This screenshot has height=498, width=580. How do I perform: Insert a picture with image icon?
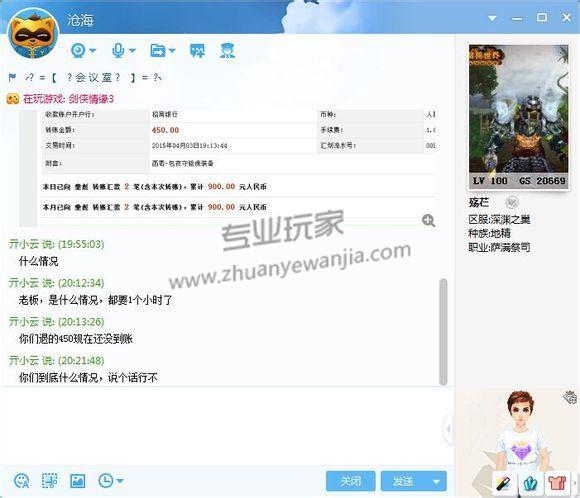coord(78,481)
